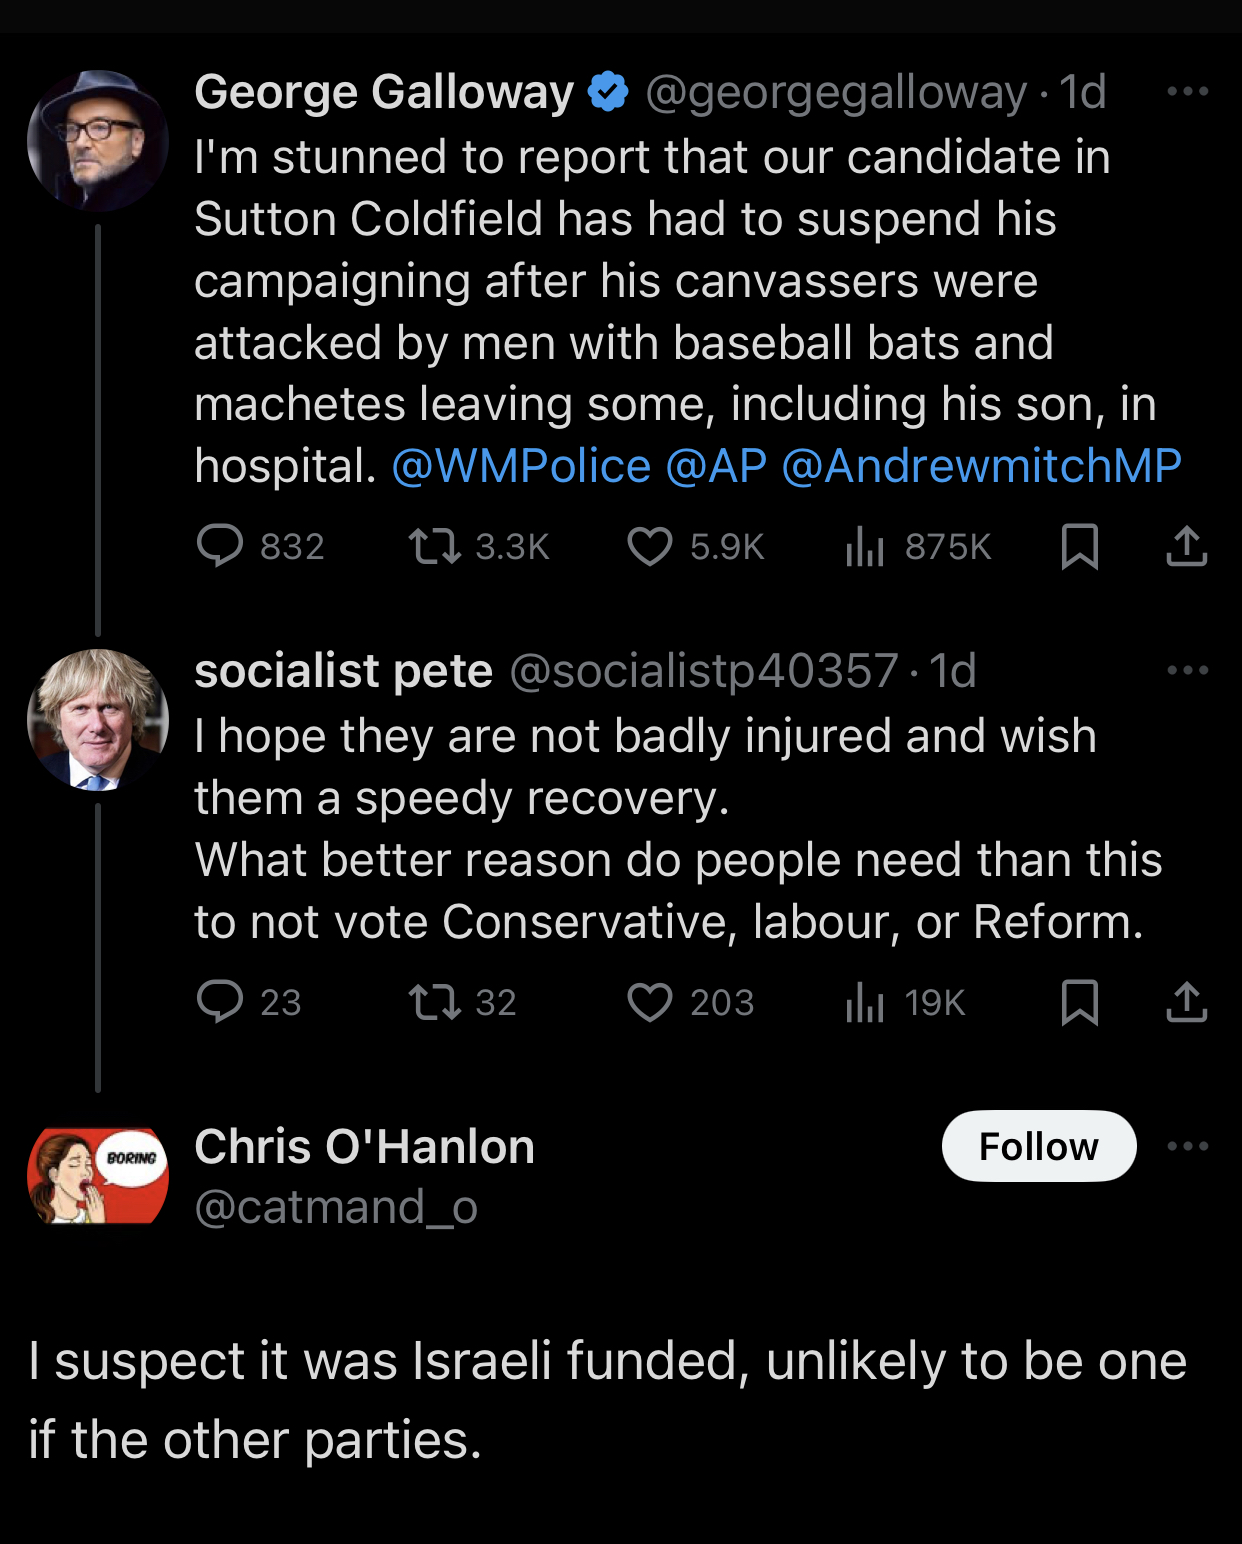Share socialist pete's reply
Screen dimensions: 1242x1544
click(x=1187, y=1002)
